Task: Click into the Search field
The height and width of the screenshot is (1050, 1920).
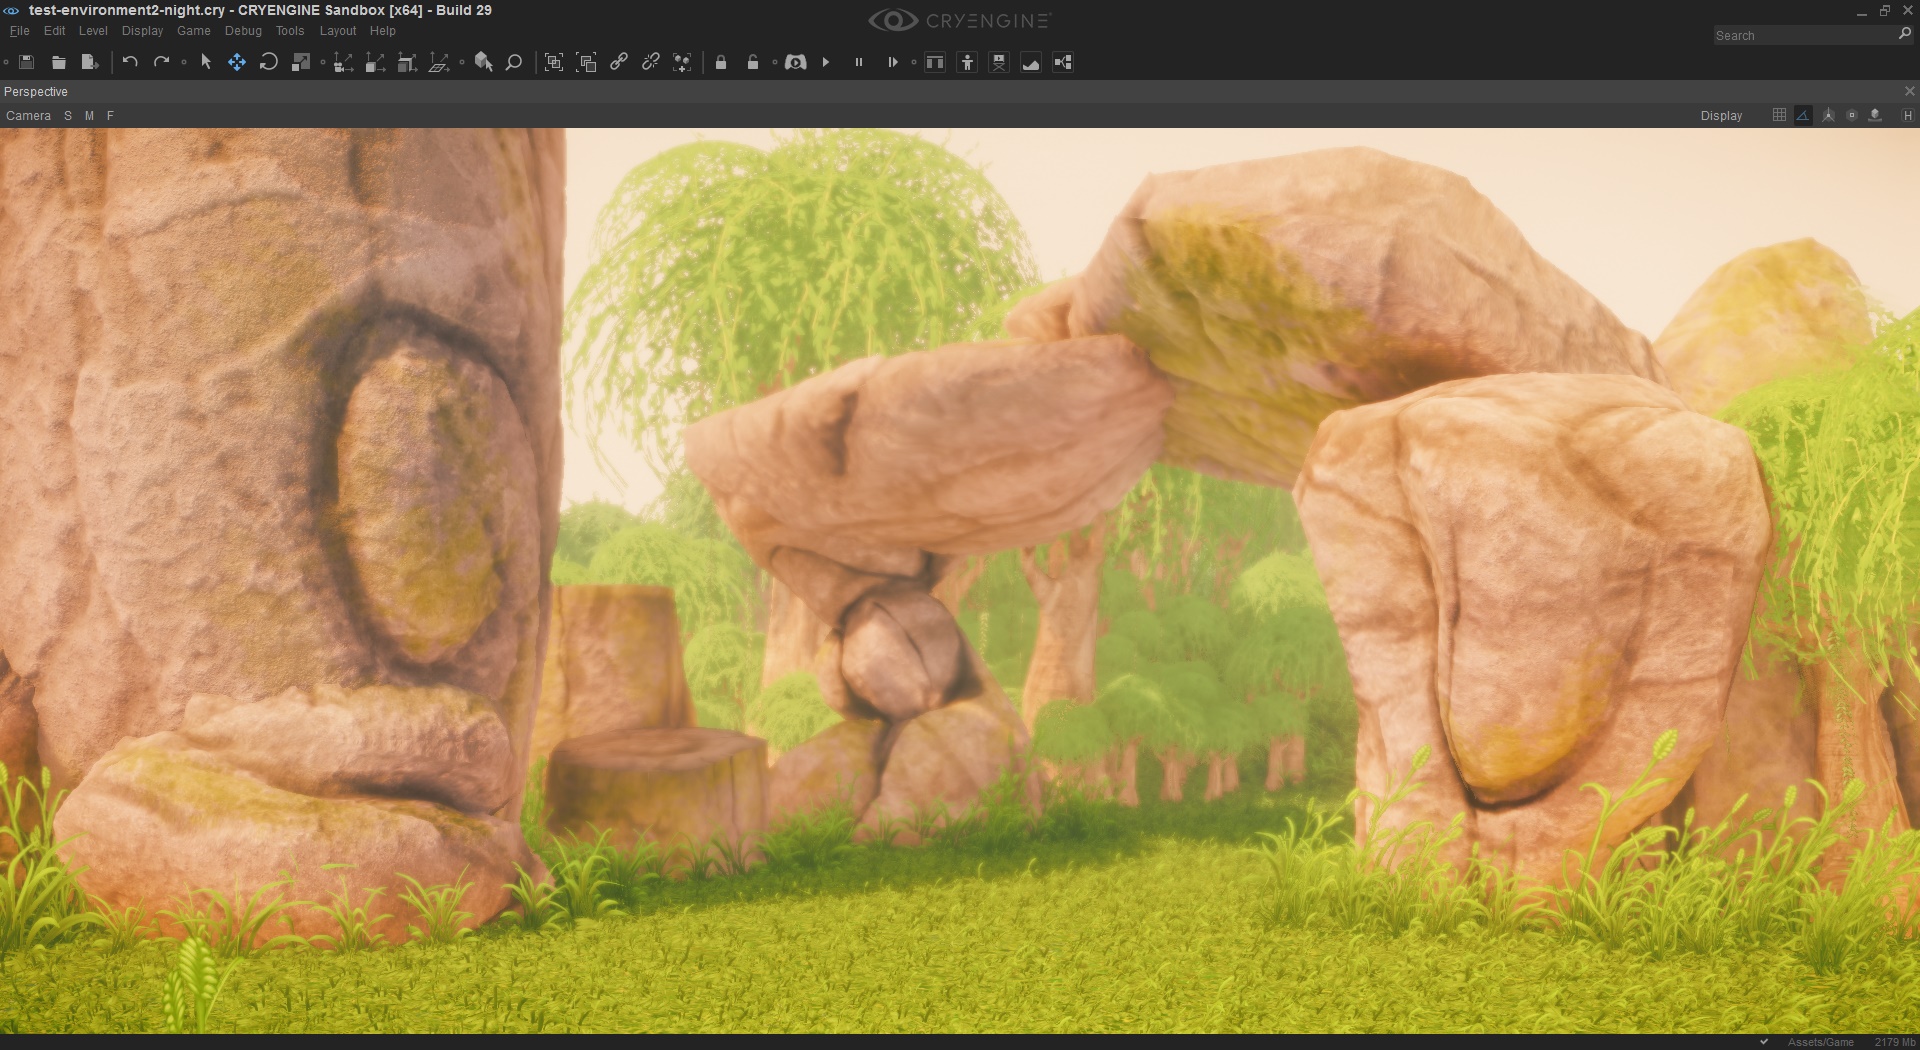Action: coord(1804,35)
